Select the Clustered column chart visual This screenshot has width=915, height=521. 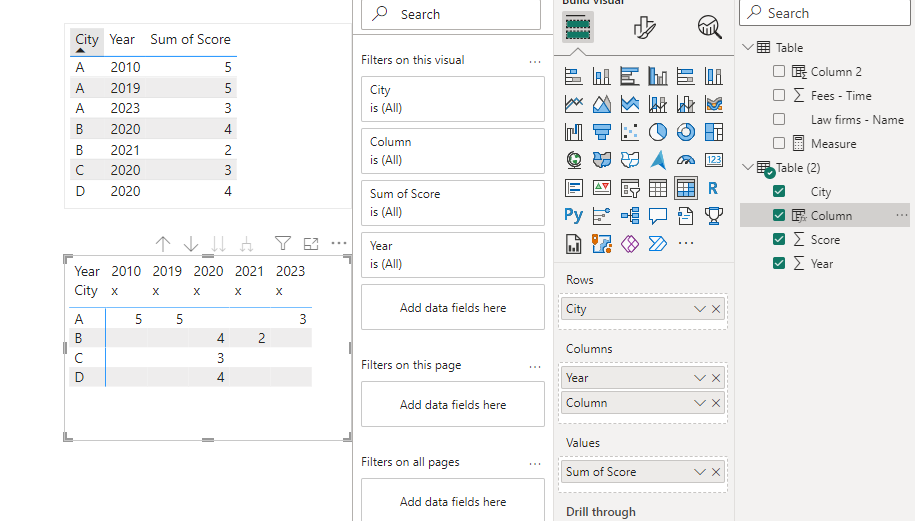[658, 76]
